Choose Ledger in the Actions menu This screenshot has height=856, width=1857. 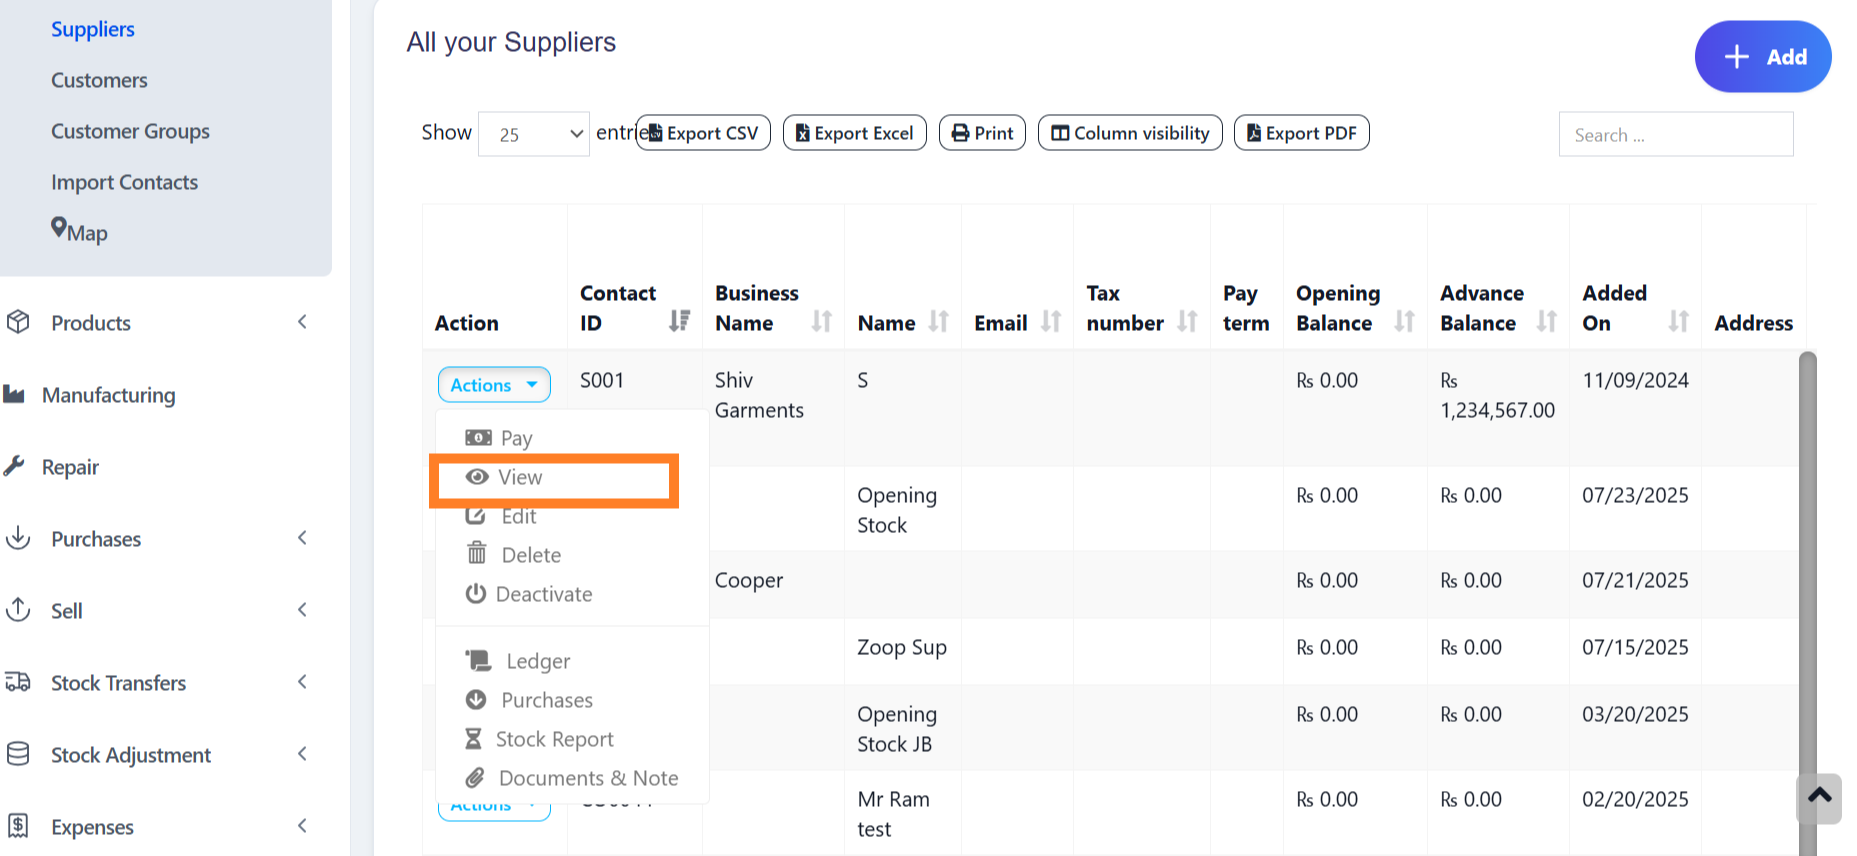tap(537, 661)
